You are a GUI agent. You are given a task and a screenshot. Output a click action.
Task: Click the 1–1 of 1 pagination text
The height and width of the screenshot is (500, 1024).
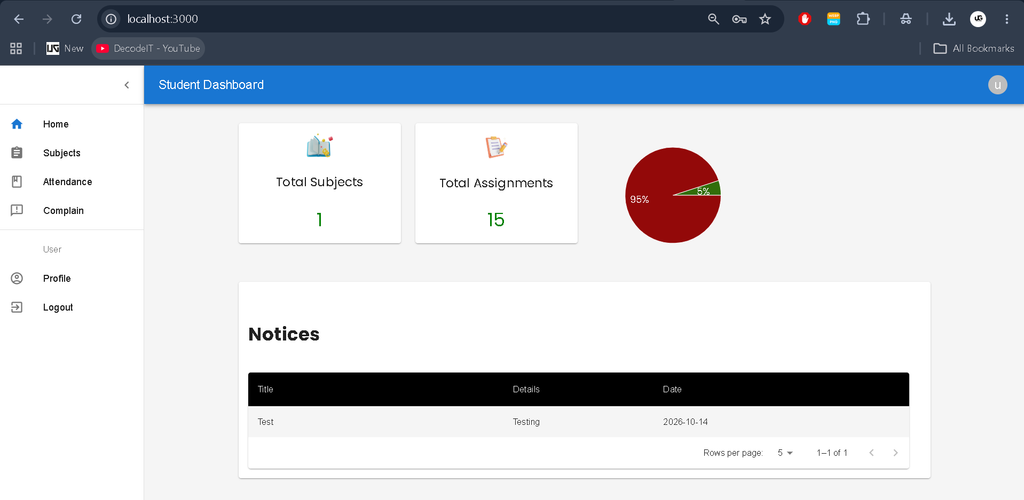click(x=832, y=452)
